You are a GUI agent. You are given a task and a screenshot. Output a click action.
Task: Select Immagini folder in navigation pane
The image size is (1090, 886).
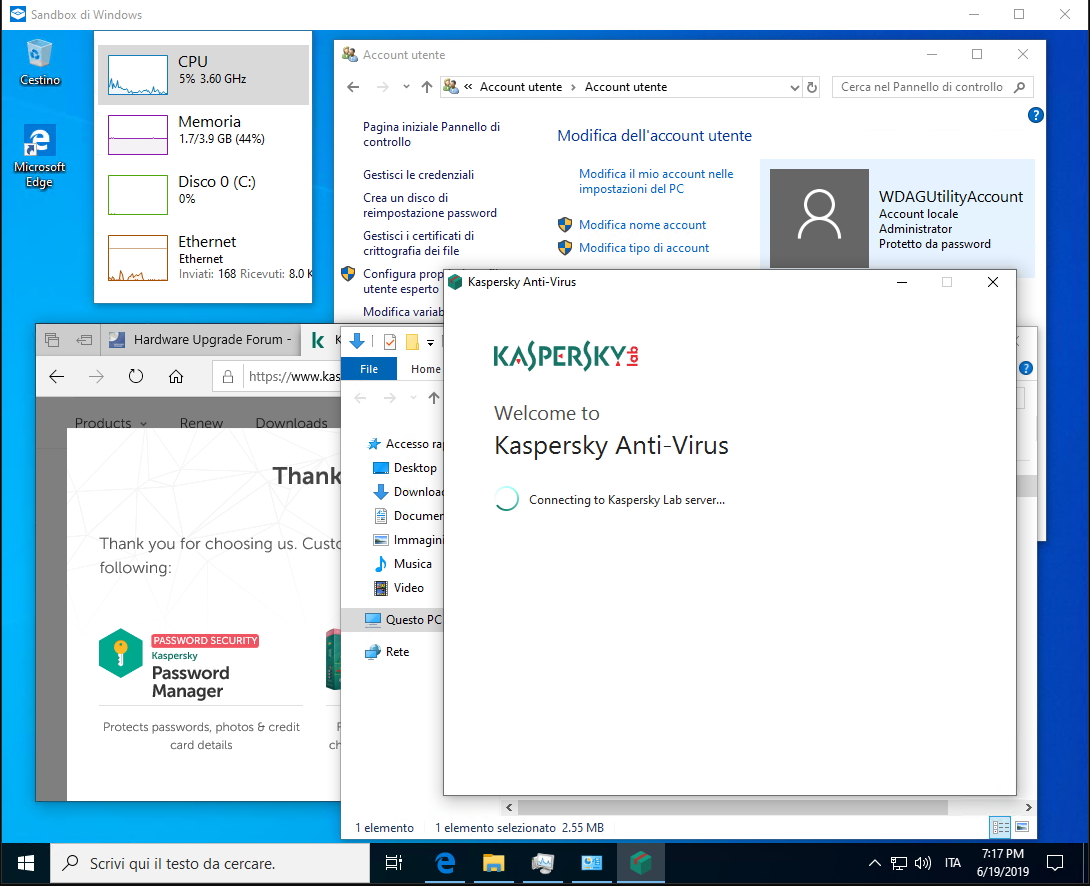click(x=409, y=540)
